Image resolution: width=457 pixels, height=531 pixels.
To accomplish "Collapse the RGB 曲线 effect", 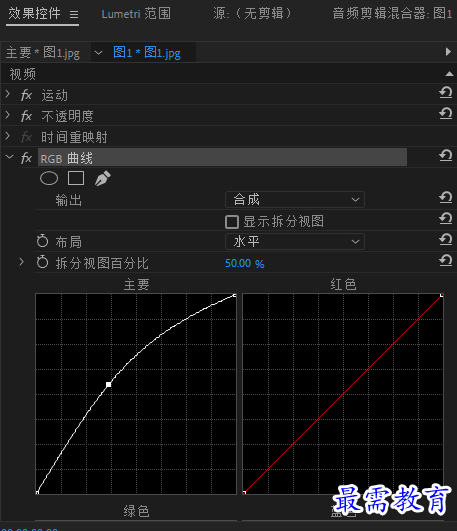I will pos(9,157).
